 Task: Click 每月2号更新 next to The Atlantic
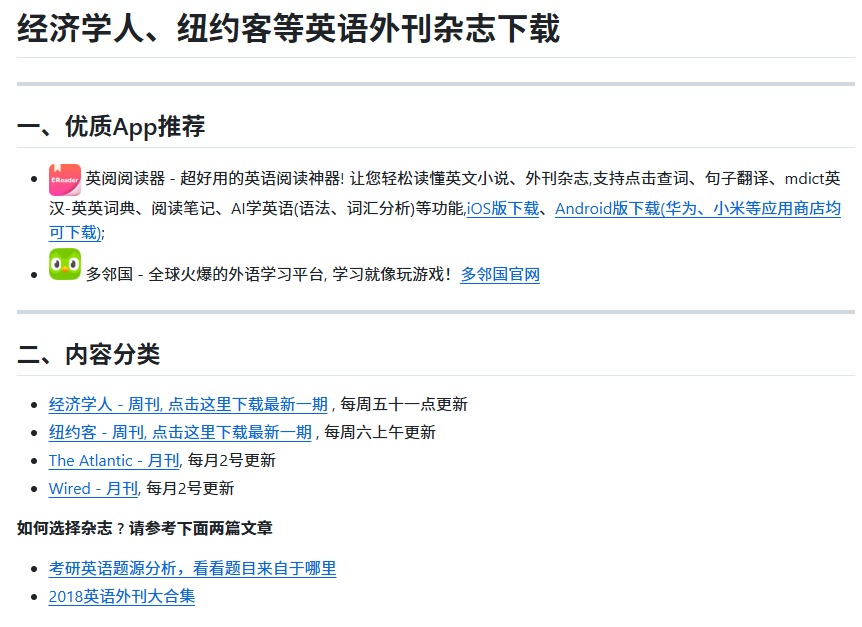coord(231,460)
